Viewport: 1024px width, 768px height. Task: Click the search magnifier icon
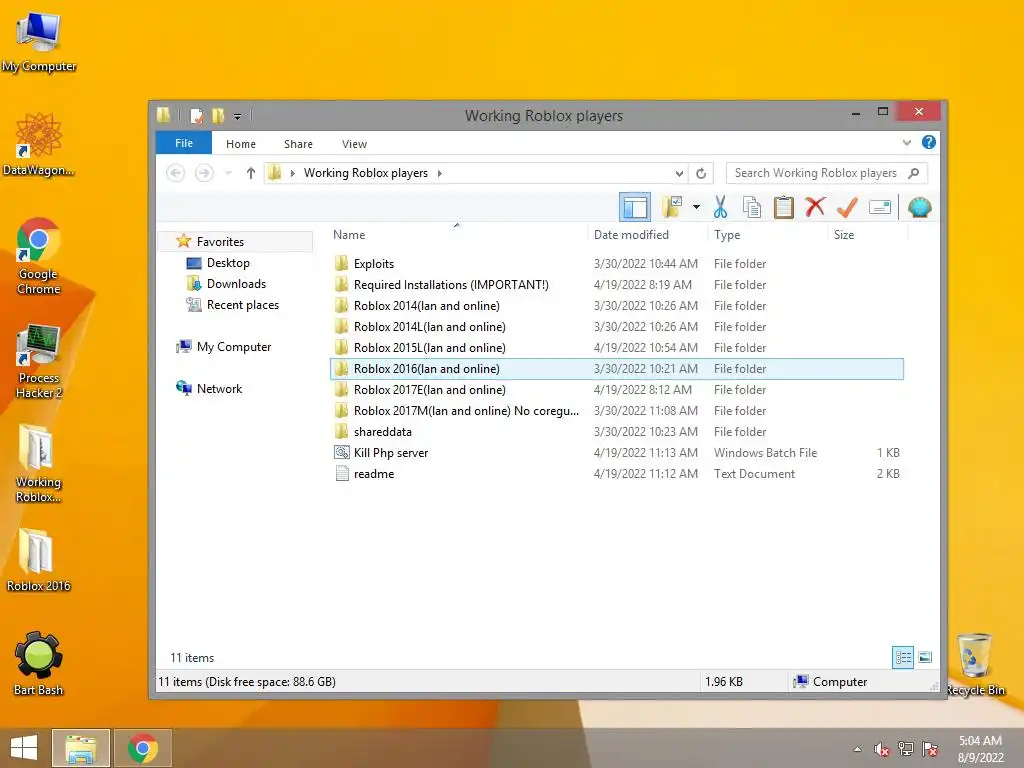point(914,173)
